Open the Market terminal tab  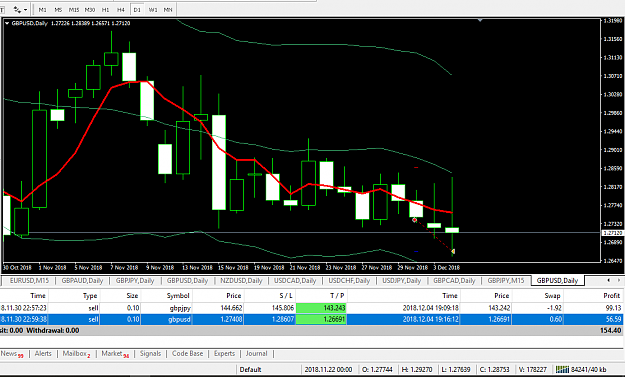click(115, 354)
